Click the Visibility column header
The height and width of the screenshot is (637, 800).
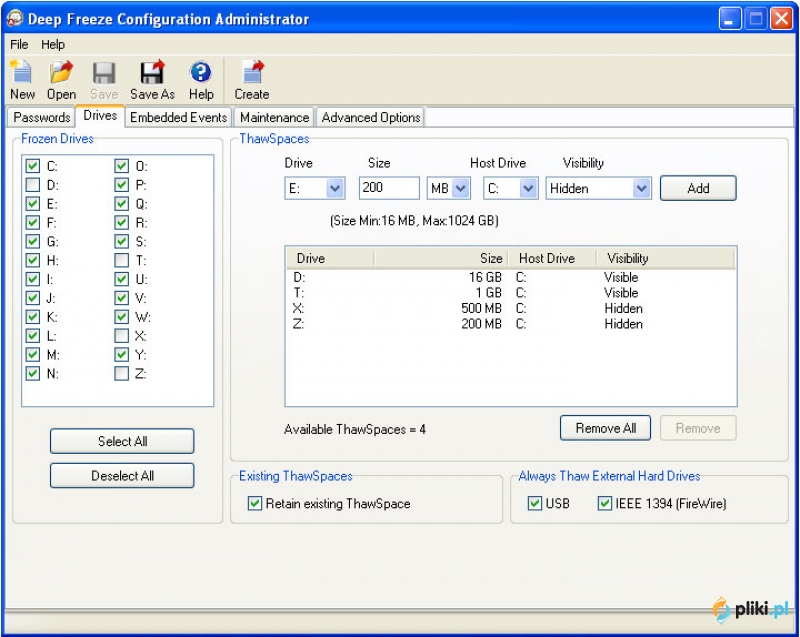665,258
